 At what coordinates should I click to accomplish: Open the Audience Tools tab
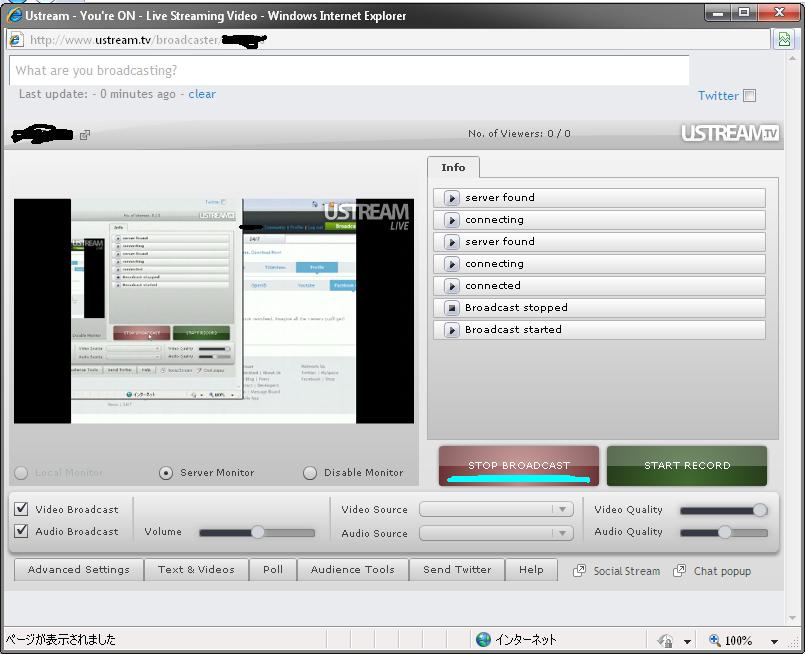[353, 570]
